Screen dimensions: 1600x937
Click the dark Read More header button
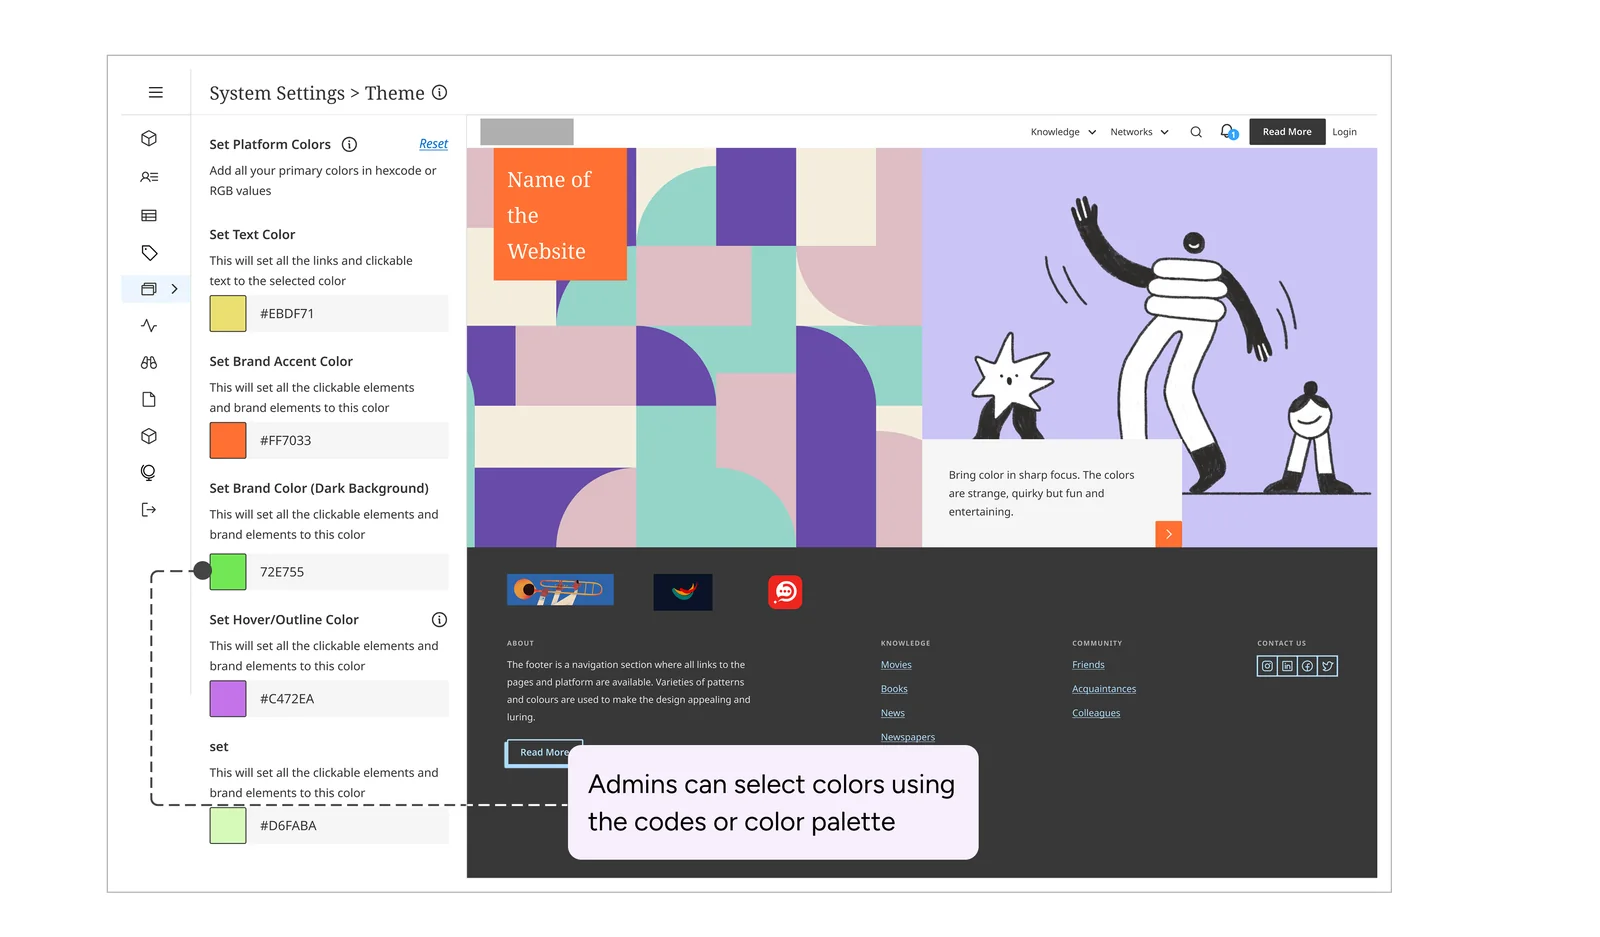[1287, 132]
